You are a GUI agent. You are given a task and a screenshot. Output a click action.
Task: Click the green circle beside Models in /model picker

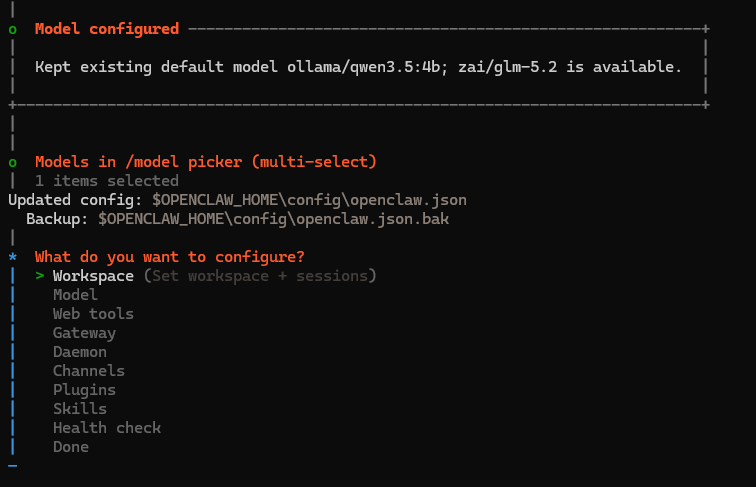pos(13,163)
